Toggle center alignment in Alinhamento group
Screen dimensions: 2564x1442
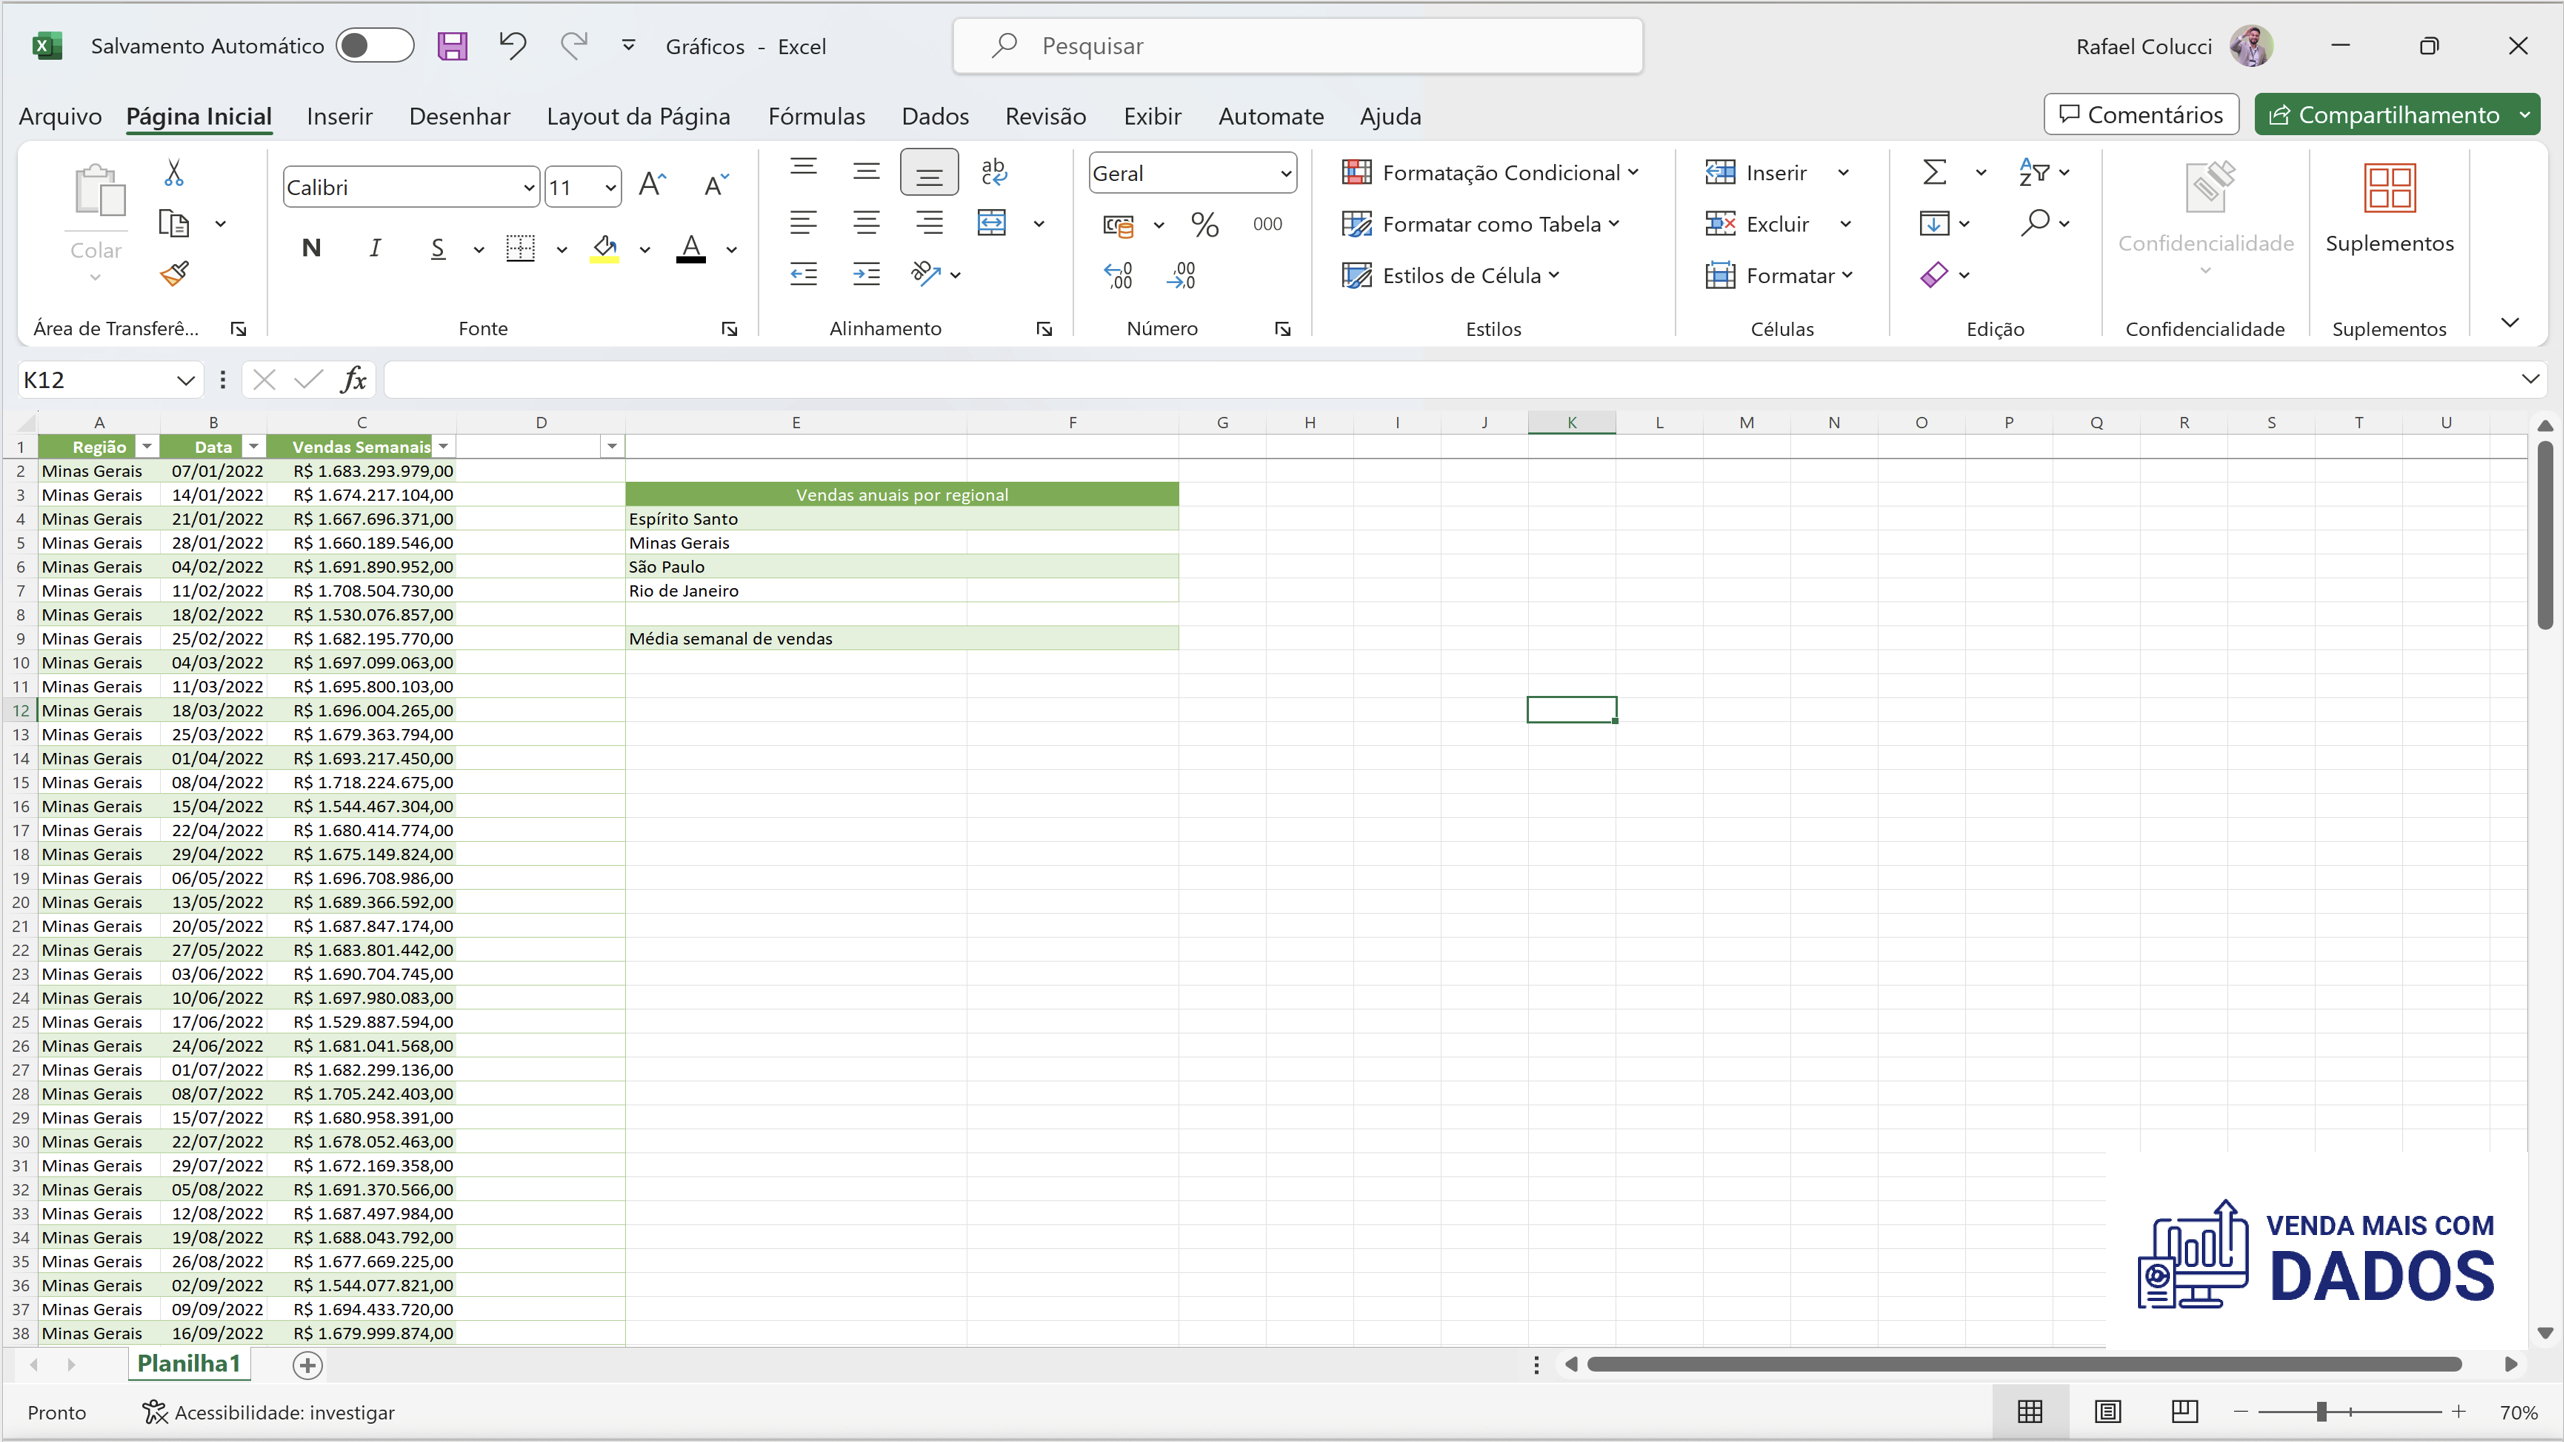(x=866, y=222)
